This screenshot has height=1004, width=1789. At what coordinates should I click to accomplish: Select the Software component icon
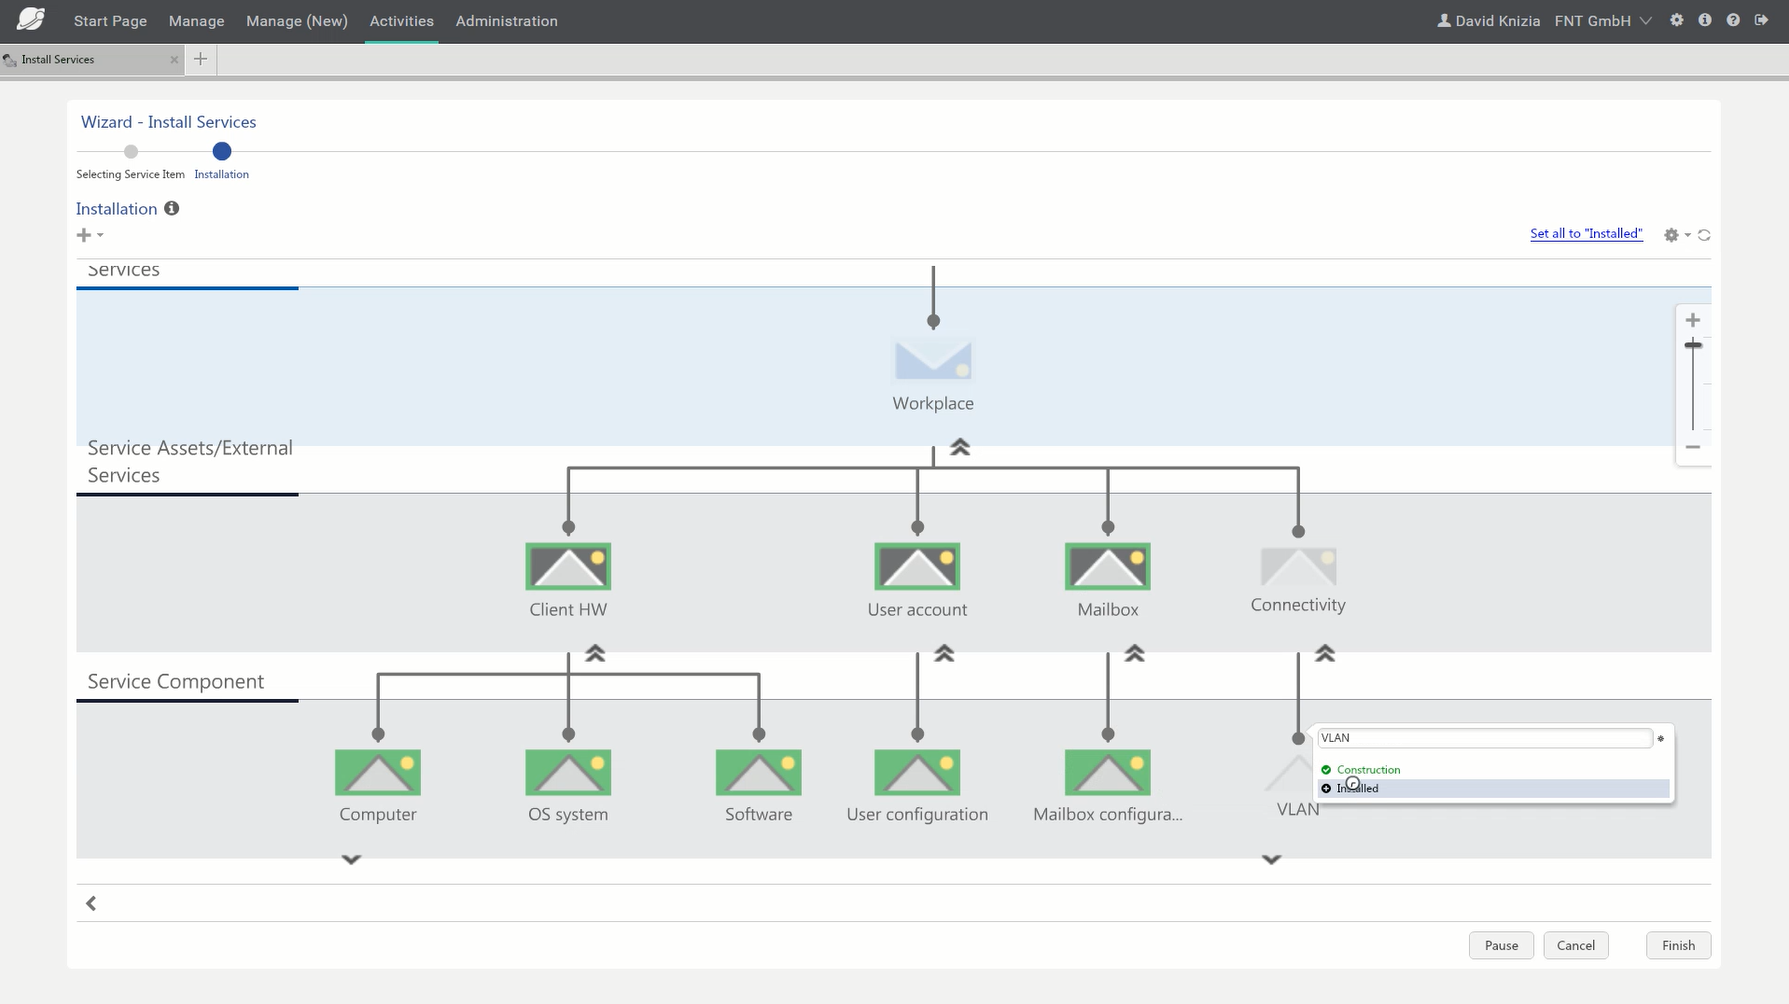pyautogui.click(x=758, y=772)
